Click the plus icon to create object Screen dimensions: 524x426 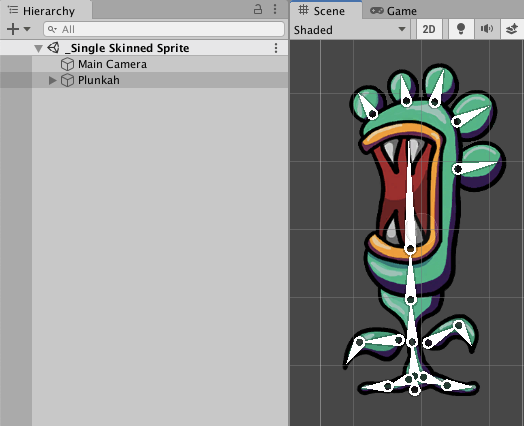(13, 29)
